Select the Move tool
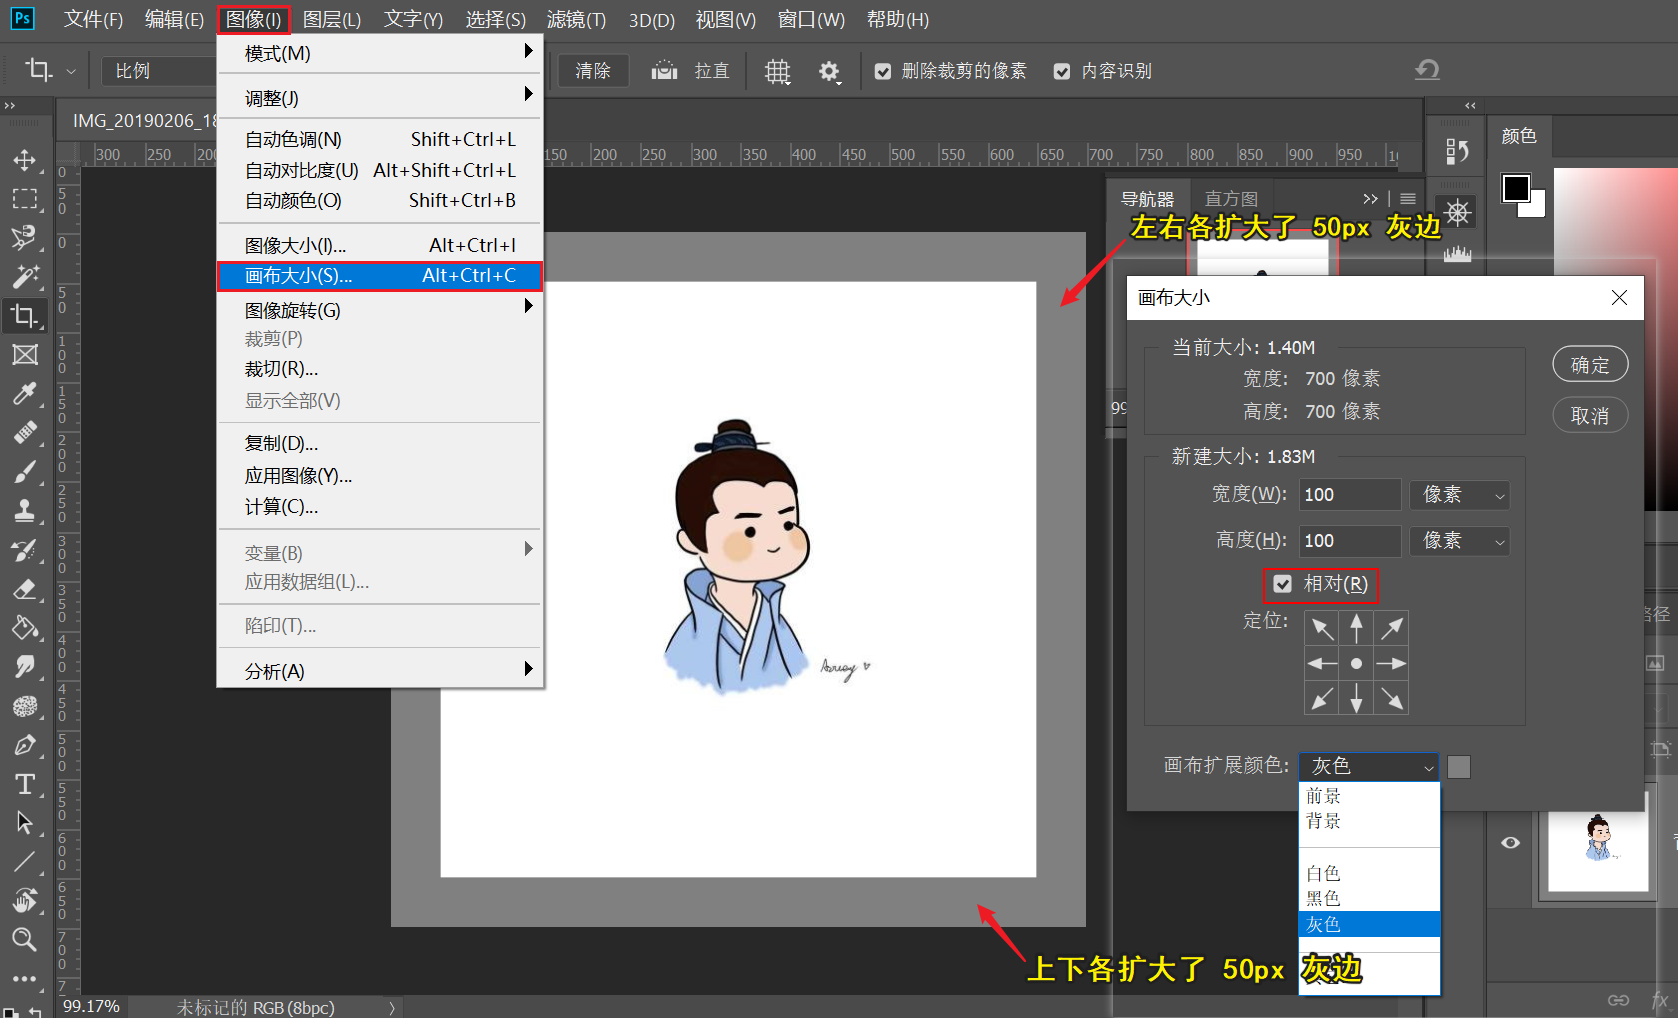This screenshot has width=1678, height=1018. [25, 160]
